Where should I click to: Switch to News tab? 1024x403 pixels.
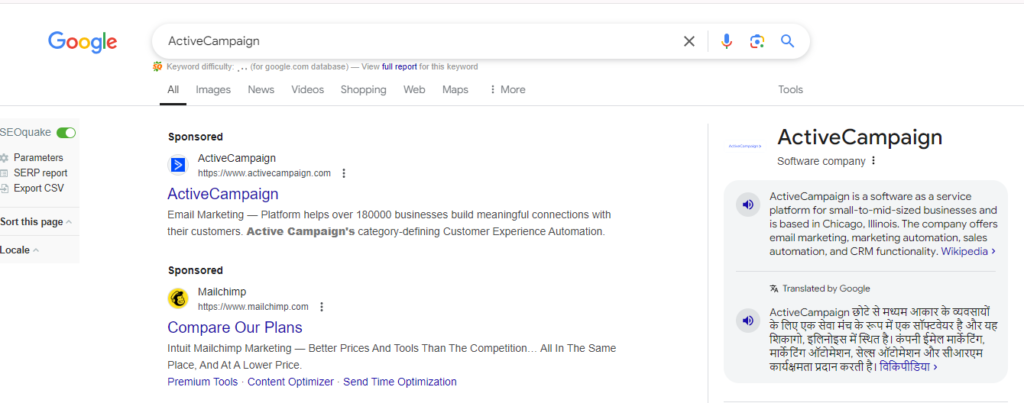(x=261, y=90)
